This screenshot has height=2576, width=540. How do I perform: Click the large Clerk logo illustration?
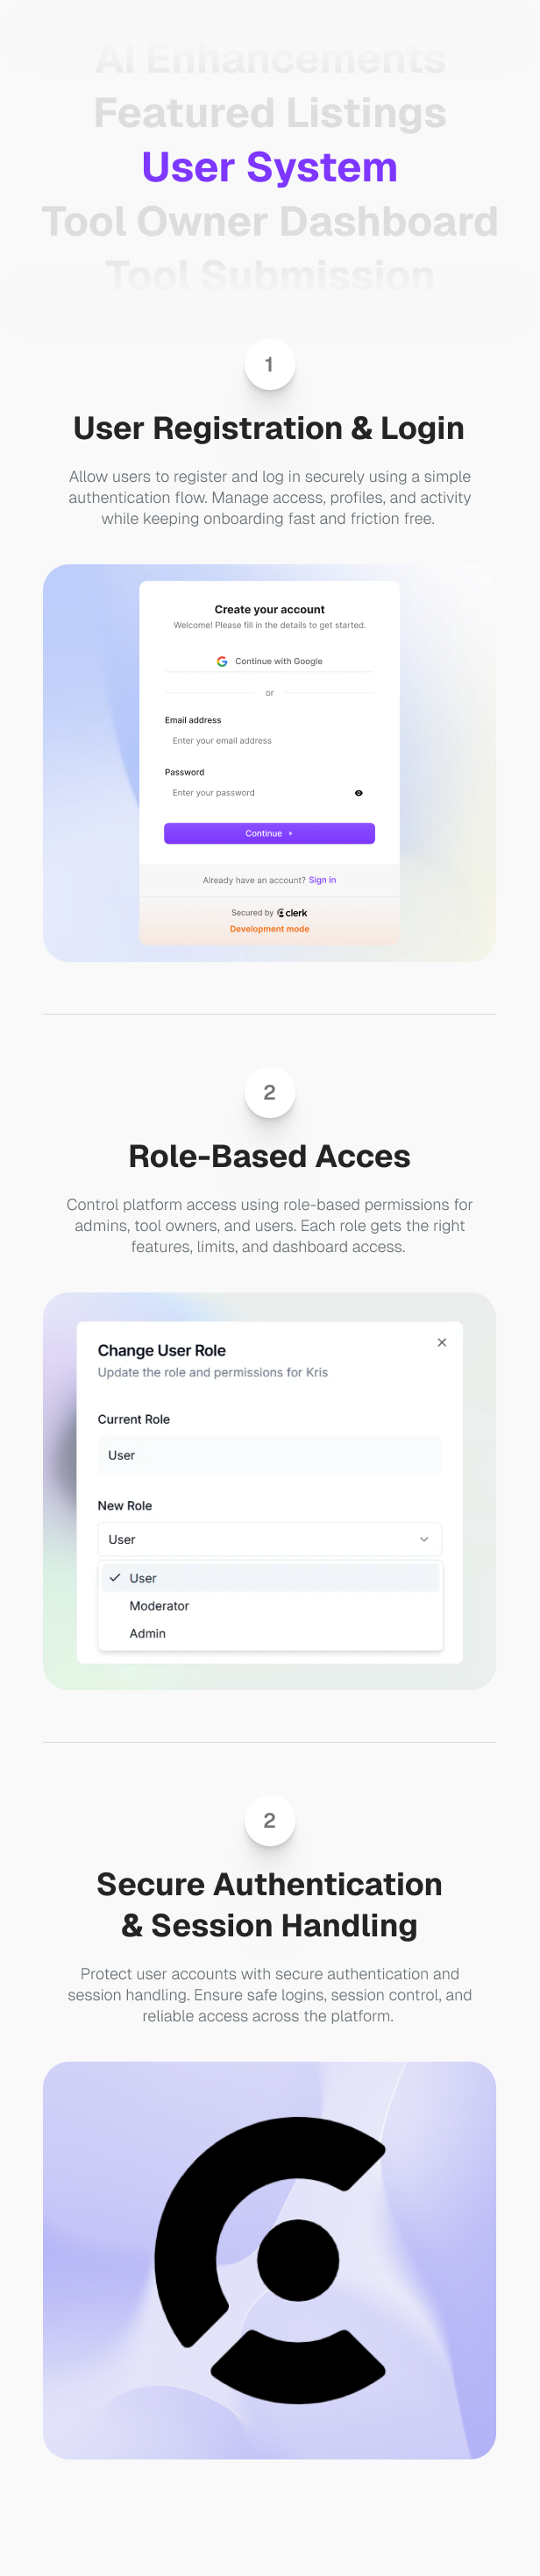tap(270, 2260)
